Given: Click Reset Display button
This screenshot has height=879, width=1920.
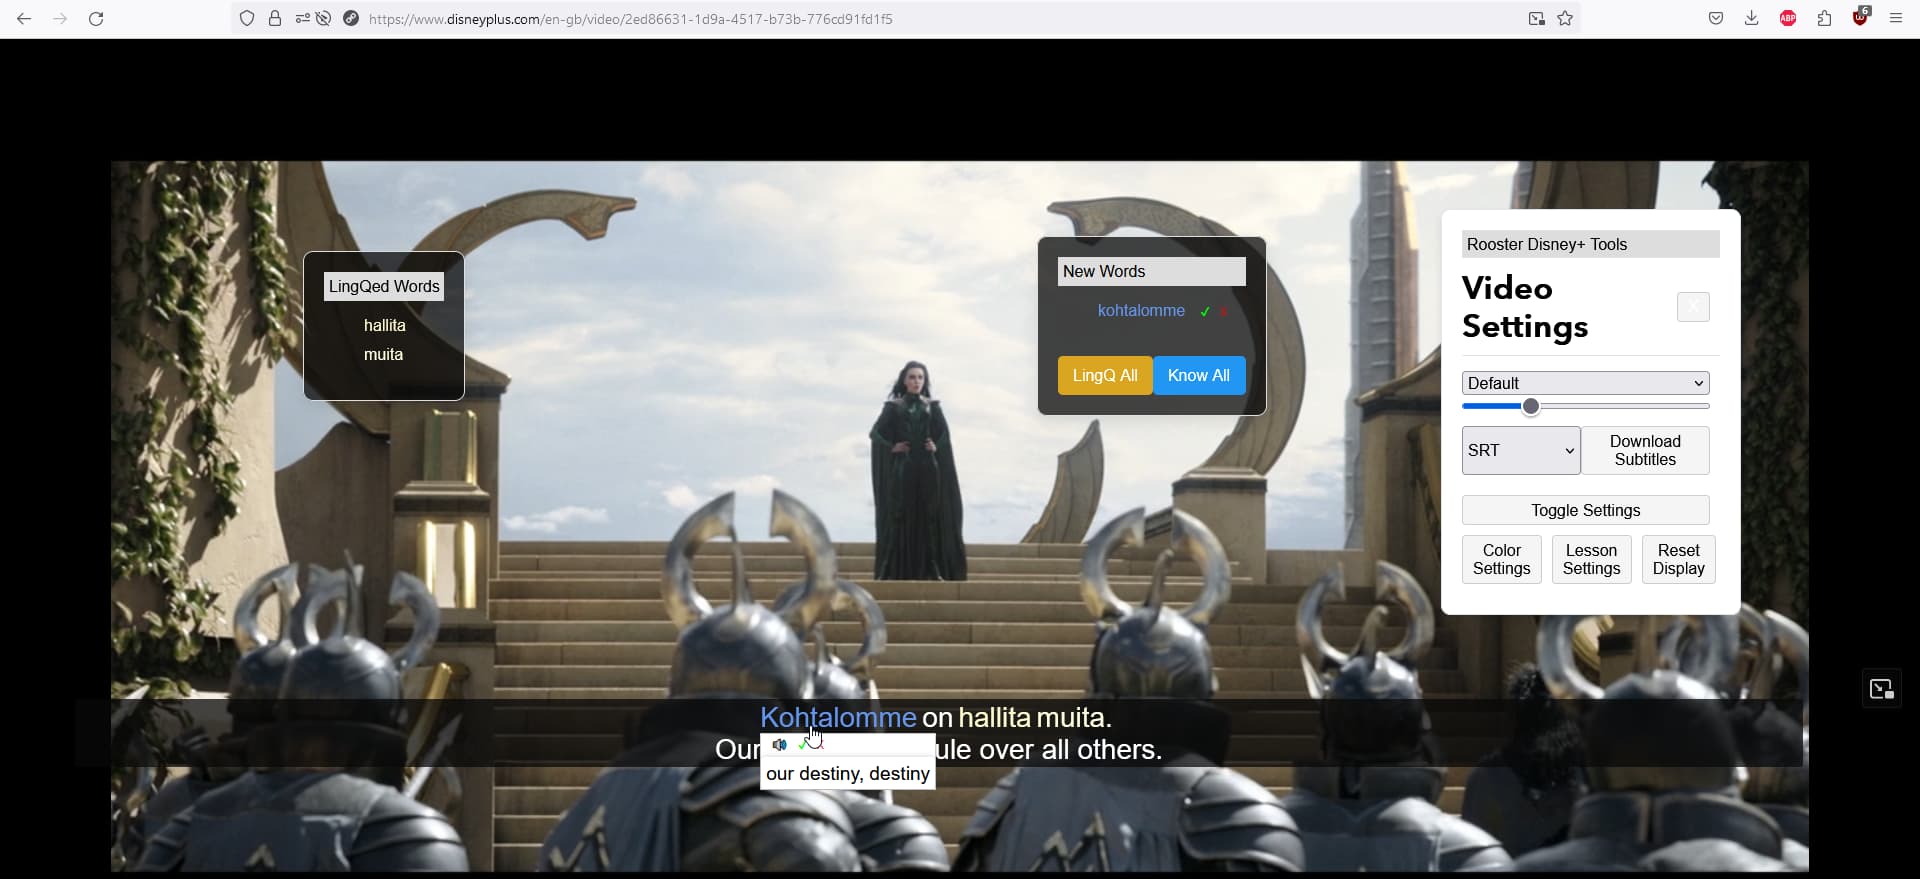Looking at the screenshot, I should pyautogui.click(x=1678, y=560).
